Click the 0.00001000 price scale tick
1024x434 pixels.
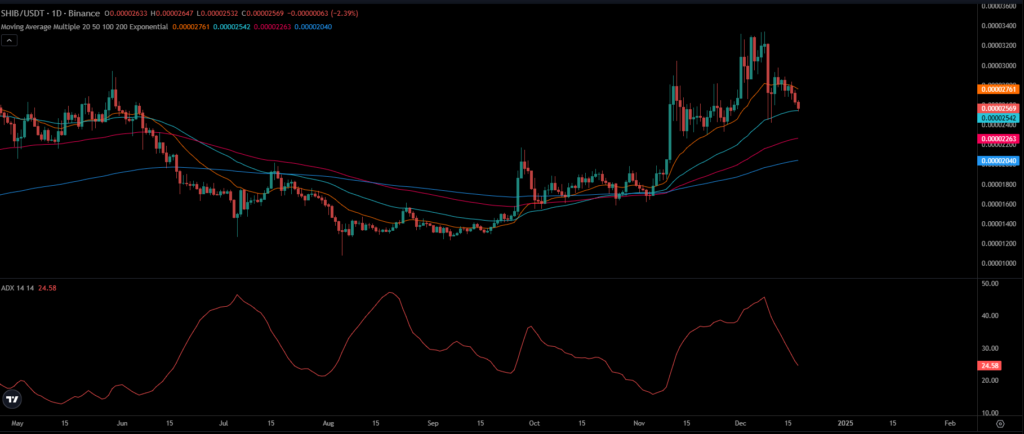point(998,263)
